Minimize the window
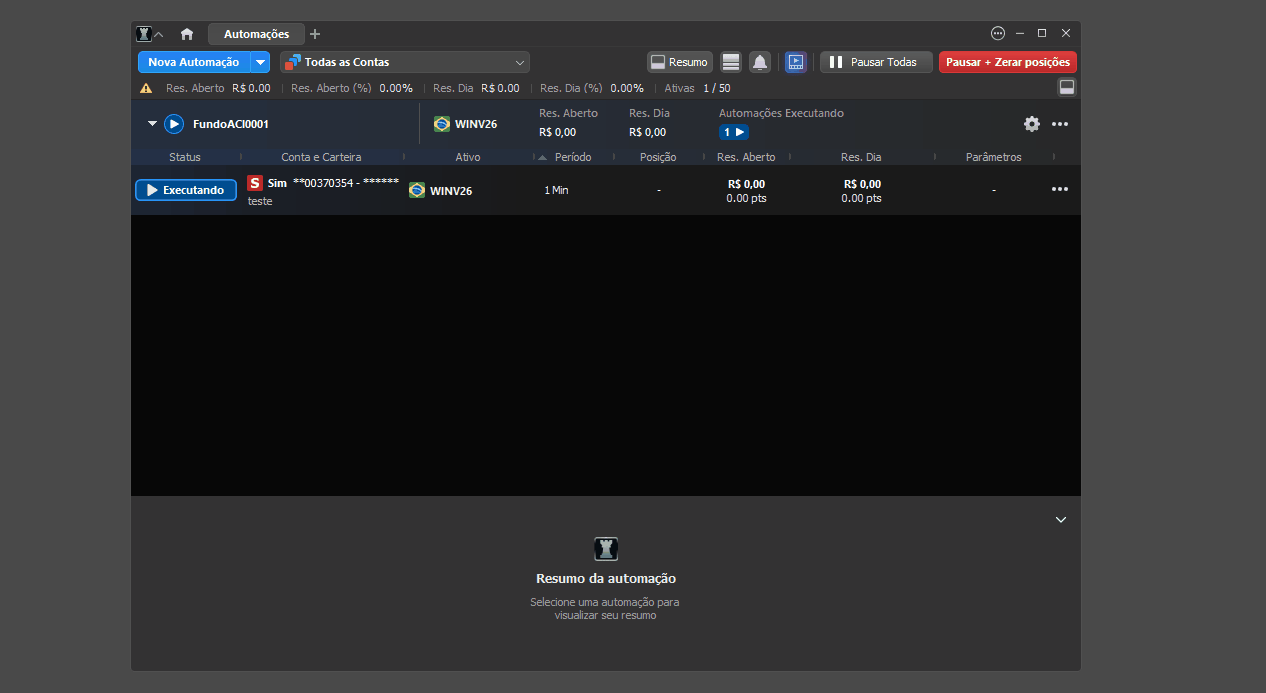Image resolution: width=1266 pixels, height=693 pixels. click(x=1021, y=33)
